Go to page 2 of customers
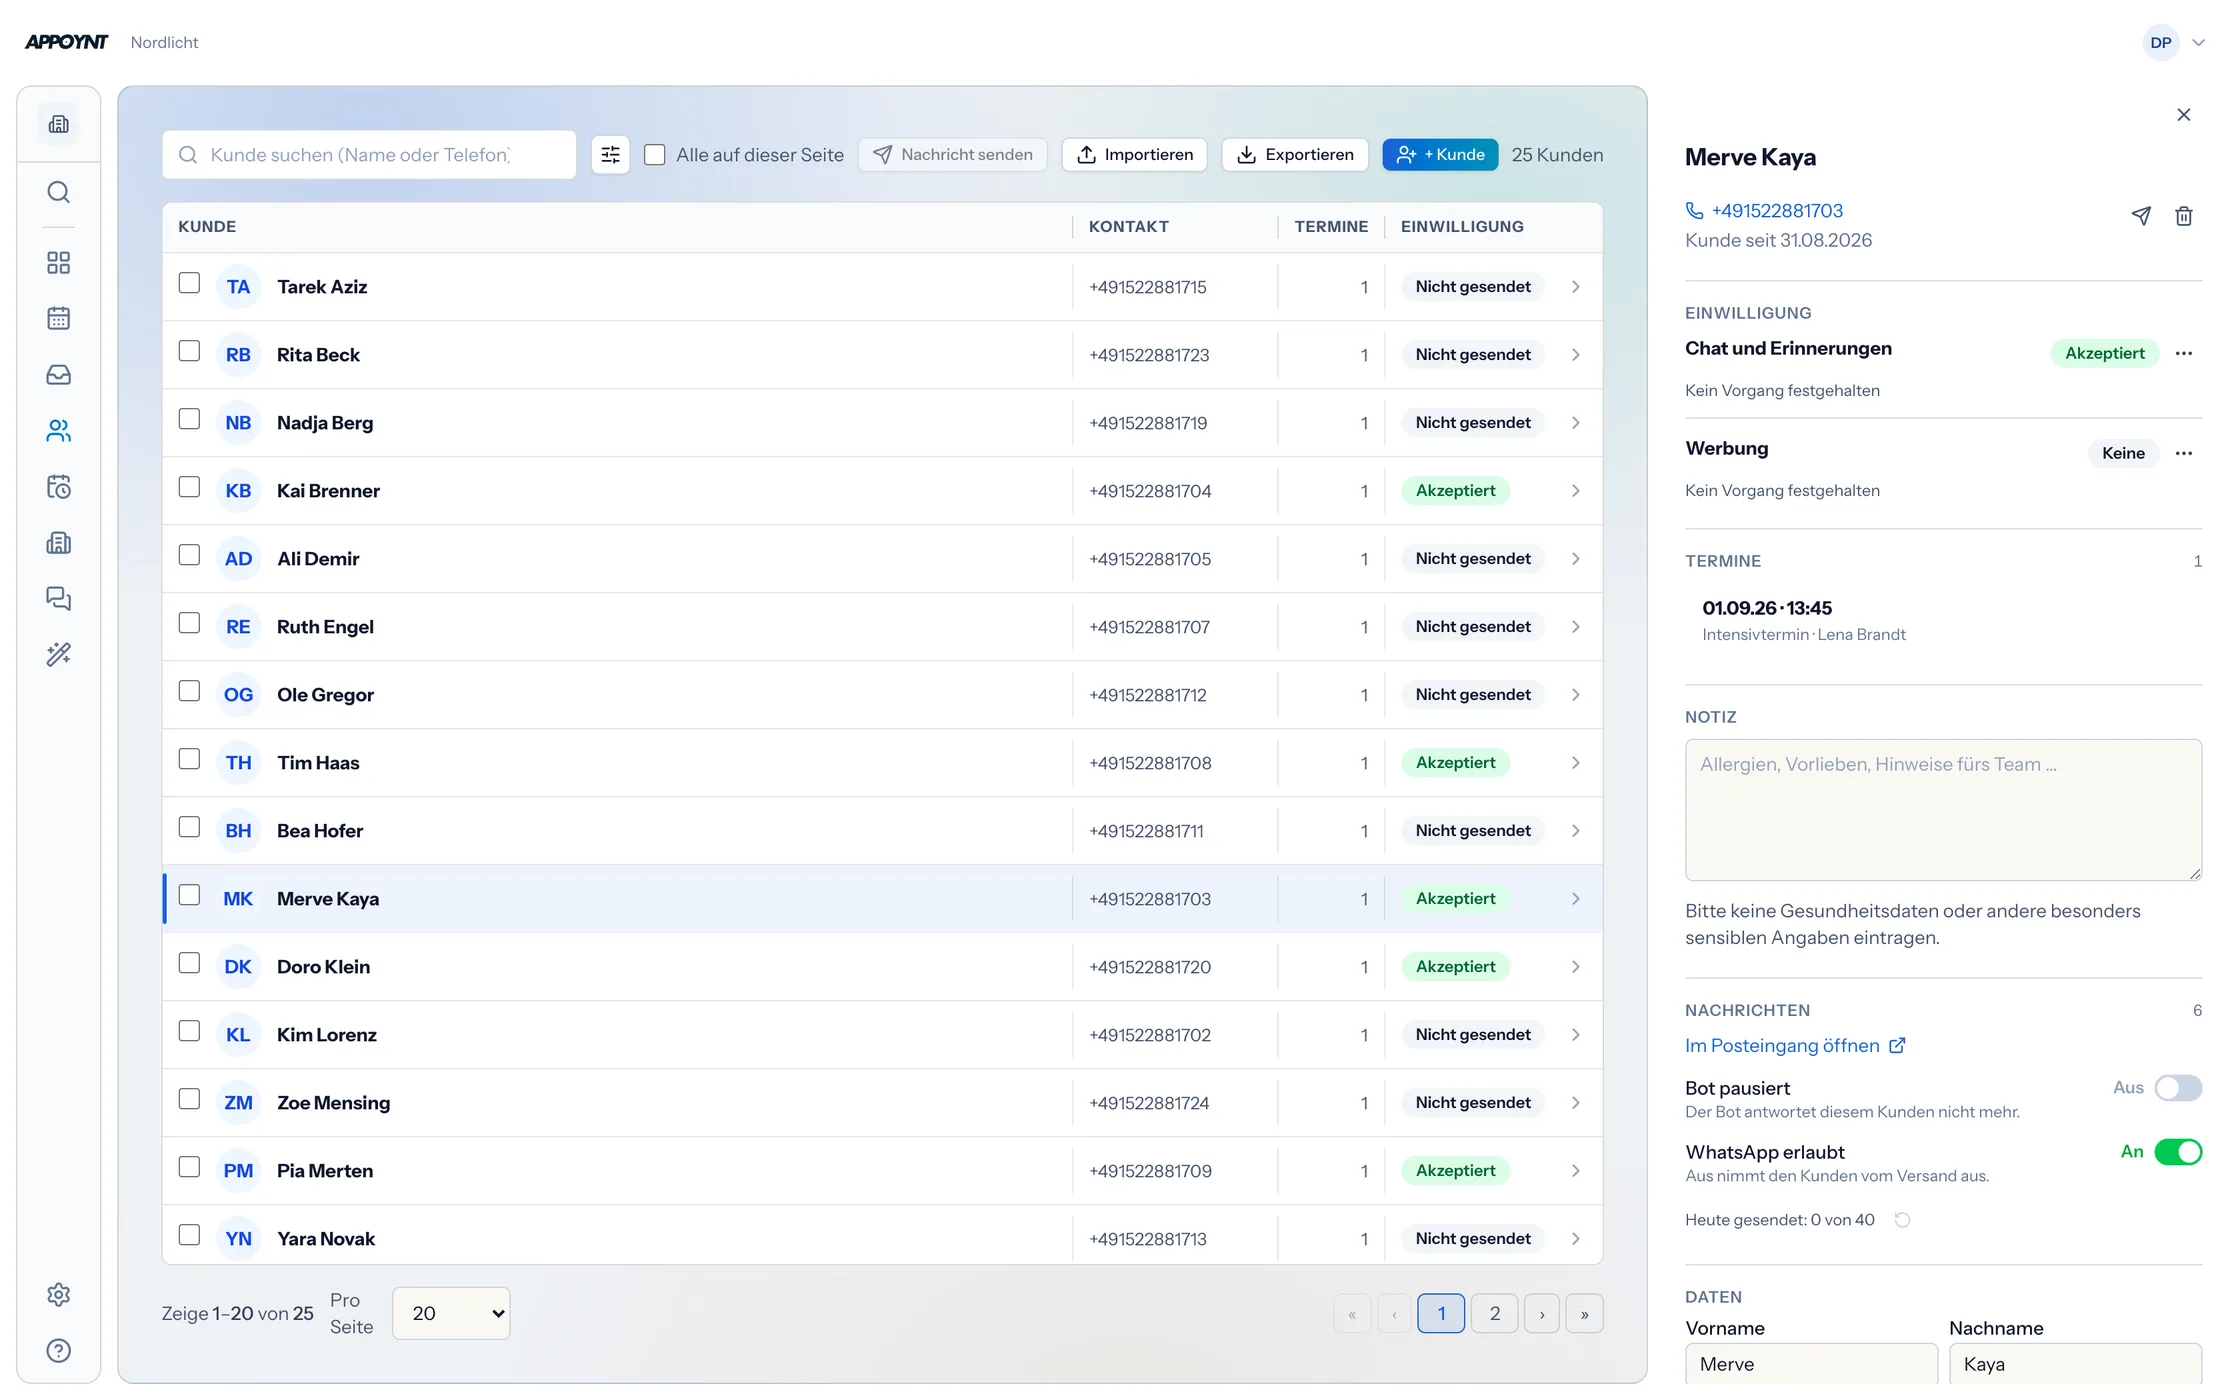The width and height of the screenshot is (2240, 1400). click(x=1495, y=1314)
